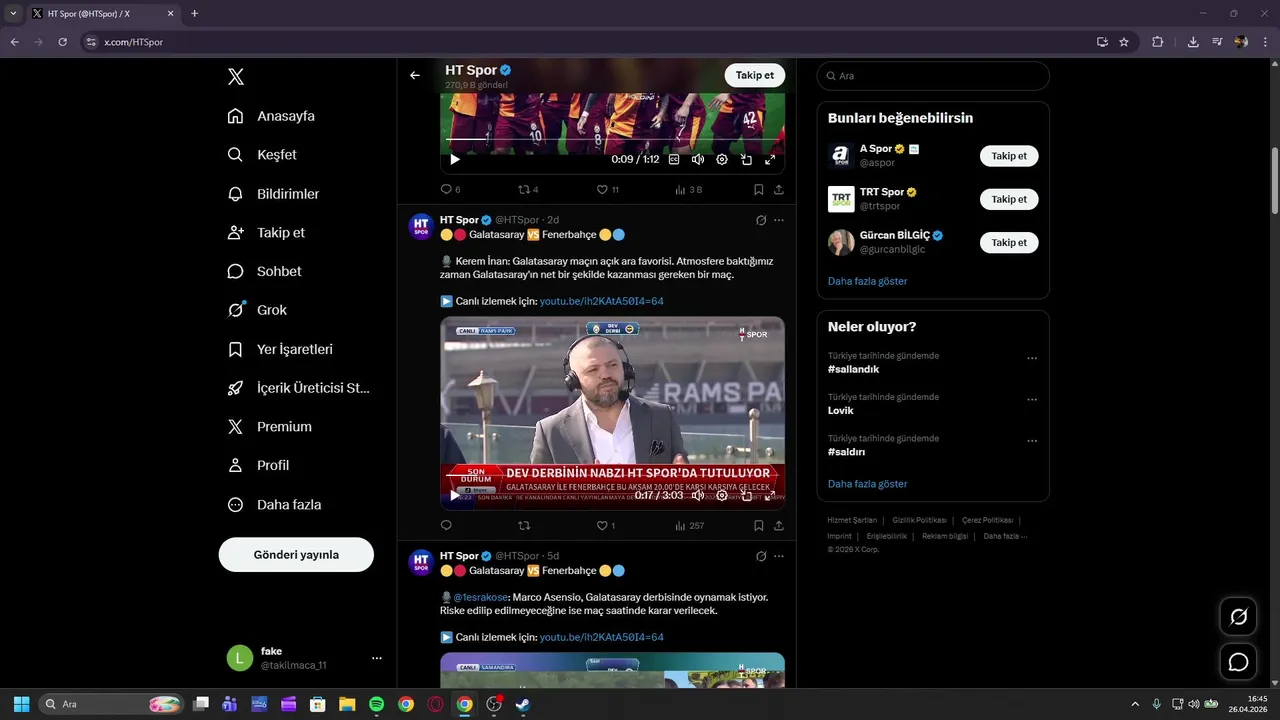Expand the Daha fazla menu
Screen dimensions: 1280x720
coord(274,505)
